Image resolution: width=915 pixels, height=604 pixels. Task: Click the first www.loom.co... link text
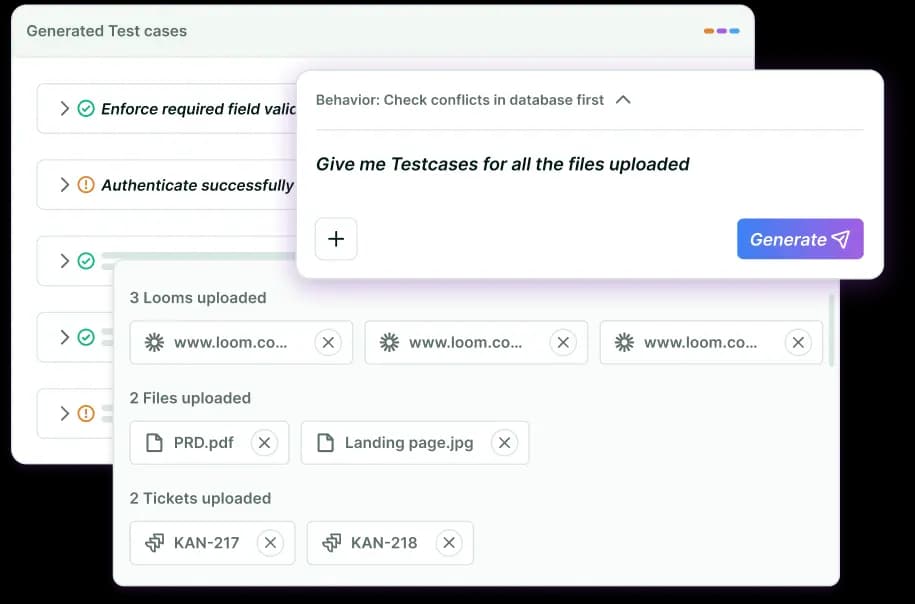(x=231, y=343)
